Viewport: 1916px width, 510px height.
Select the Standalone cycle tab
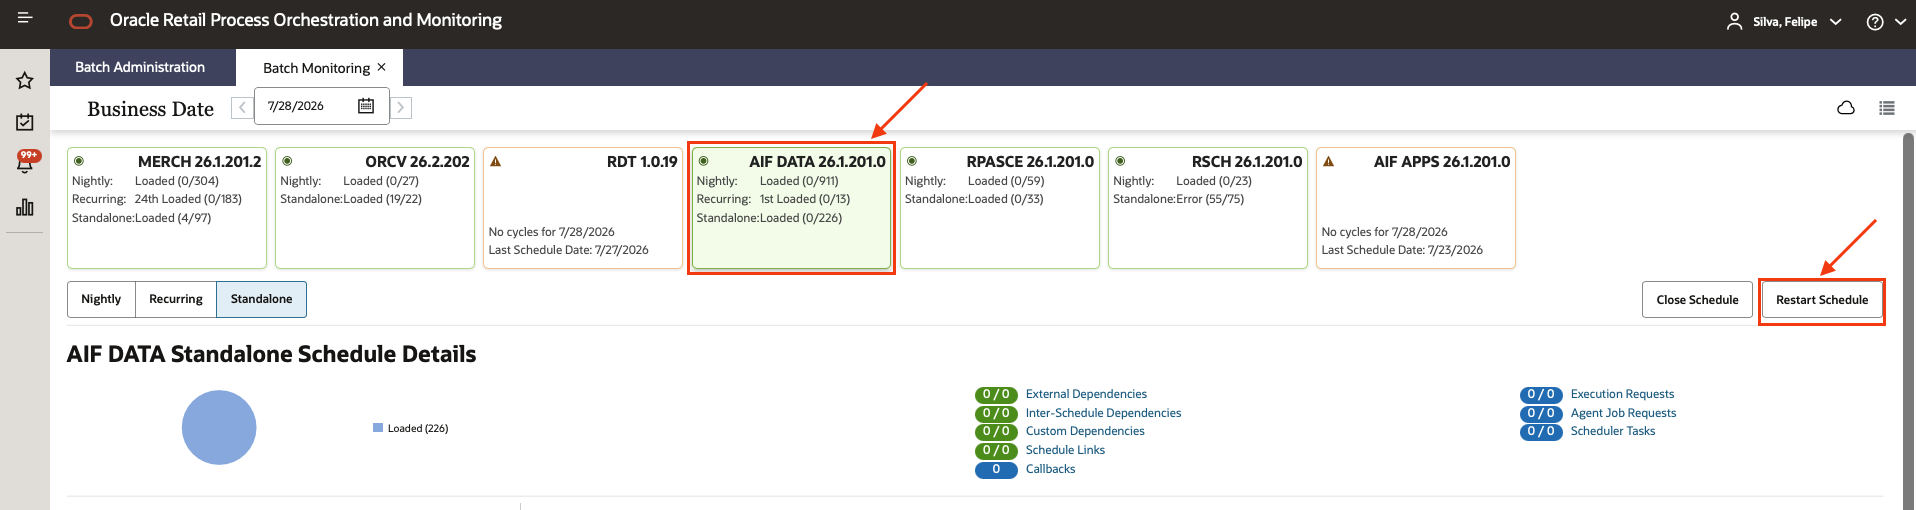pyautogui.click(x=261, y=299)
